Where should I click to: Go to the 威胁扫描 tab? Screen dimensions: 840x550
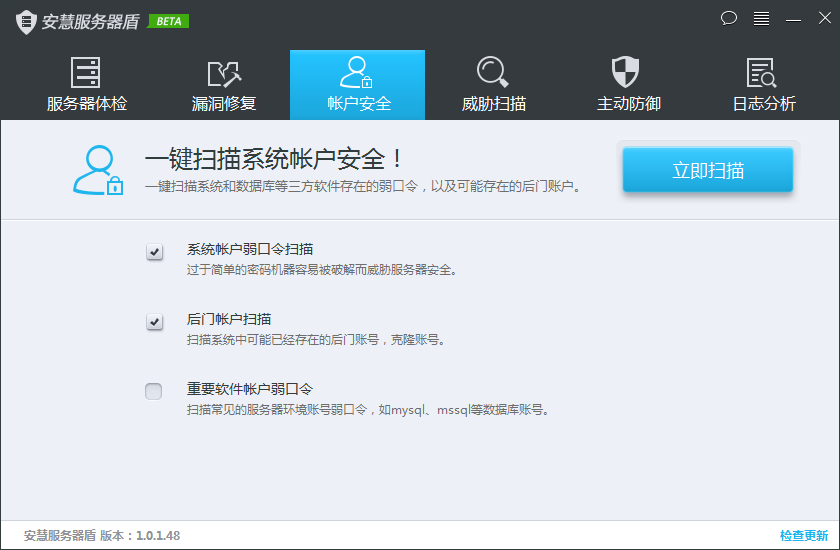tap(493, 85)
